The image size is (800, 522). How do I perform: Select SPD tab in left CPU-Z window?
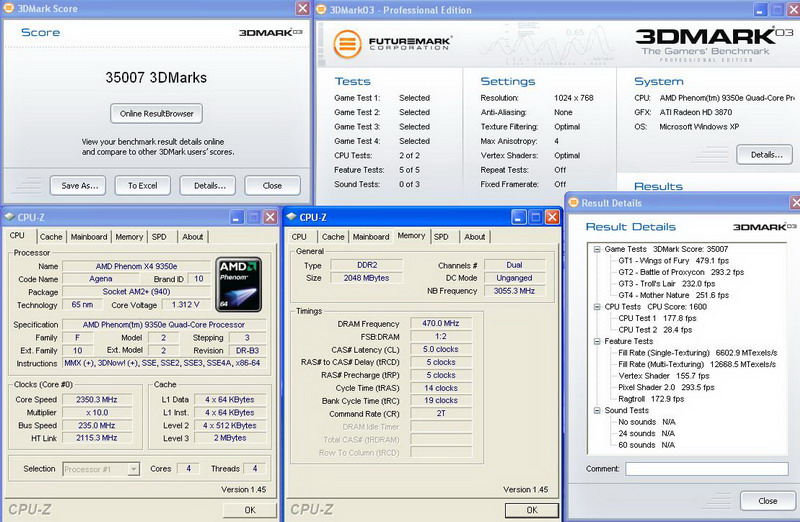coord(159,237)
